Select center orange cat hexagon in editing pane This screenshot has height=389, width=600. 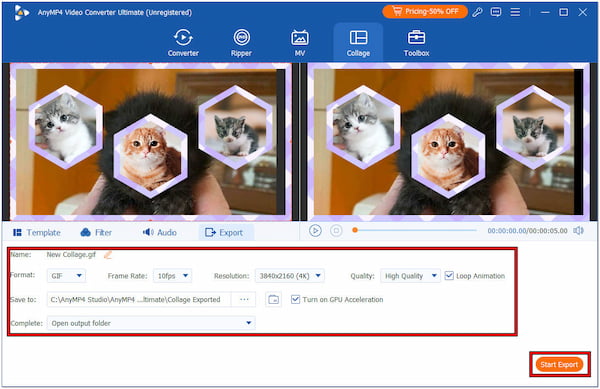pyautogui.click(x=150, y=155)
